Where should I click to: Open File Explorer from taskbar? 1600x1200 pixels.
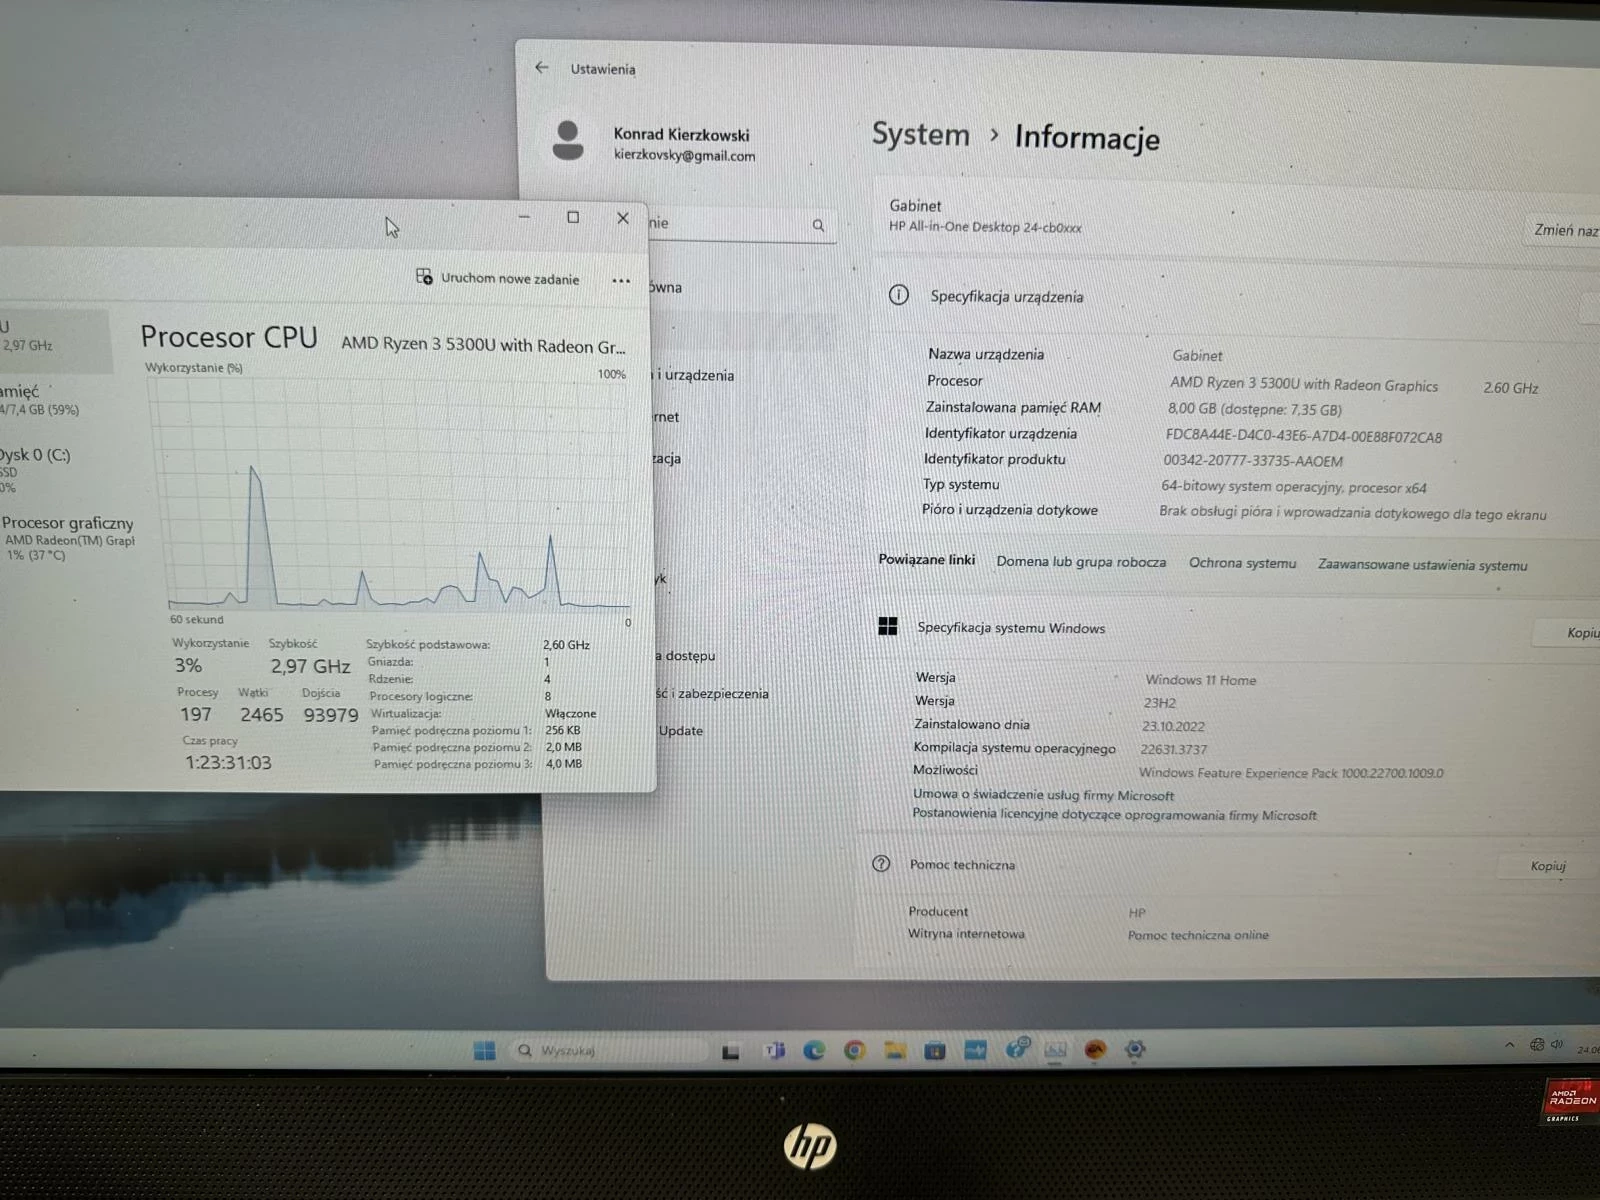[x=894, y=1050]
